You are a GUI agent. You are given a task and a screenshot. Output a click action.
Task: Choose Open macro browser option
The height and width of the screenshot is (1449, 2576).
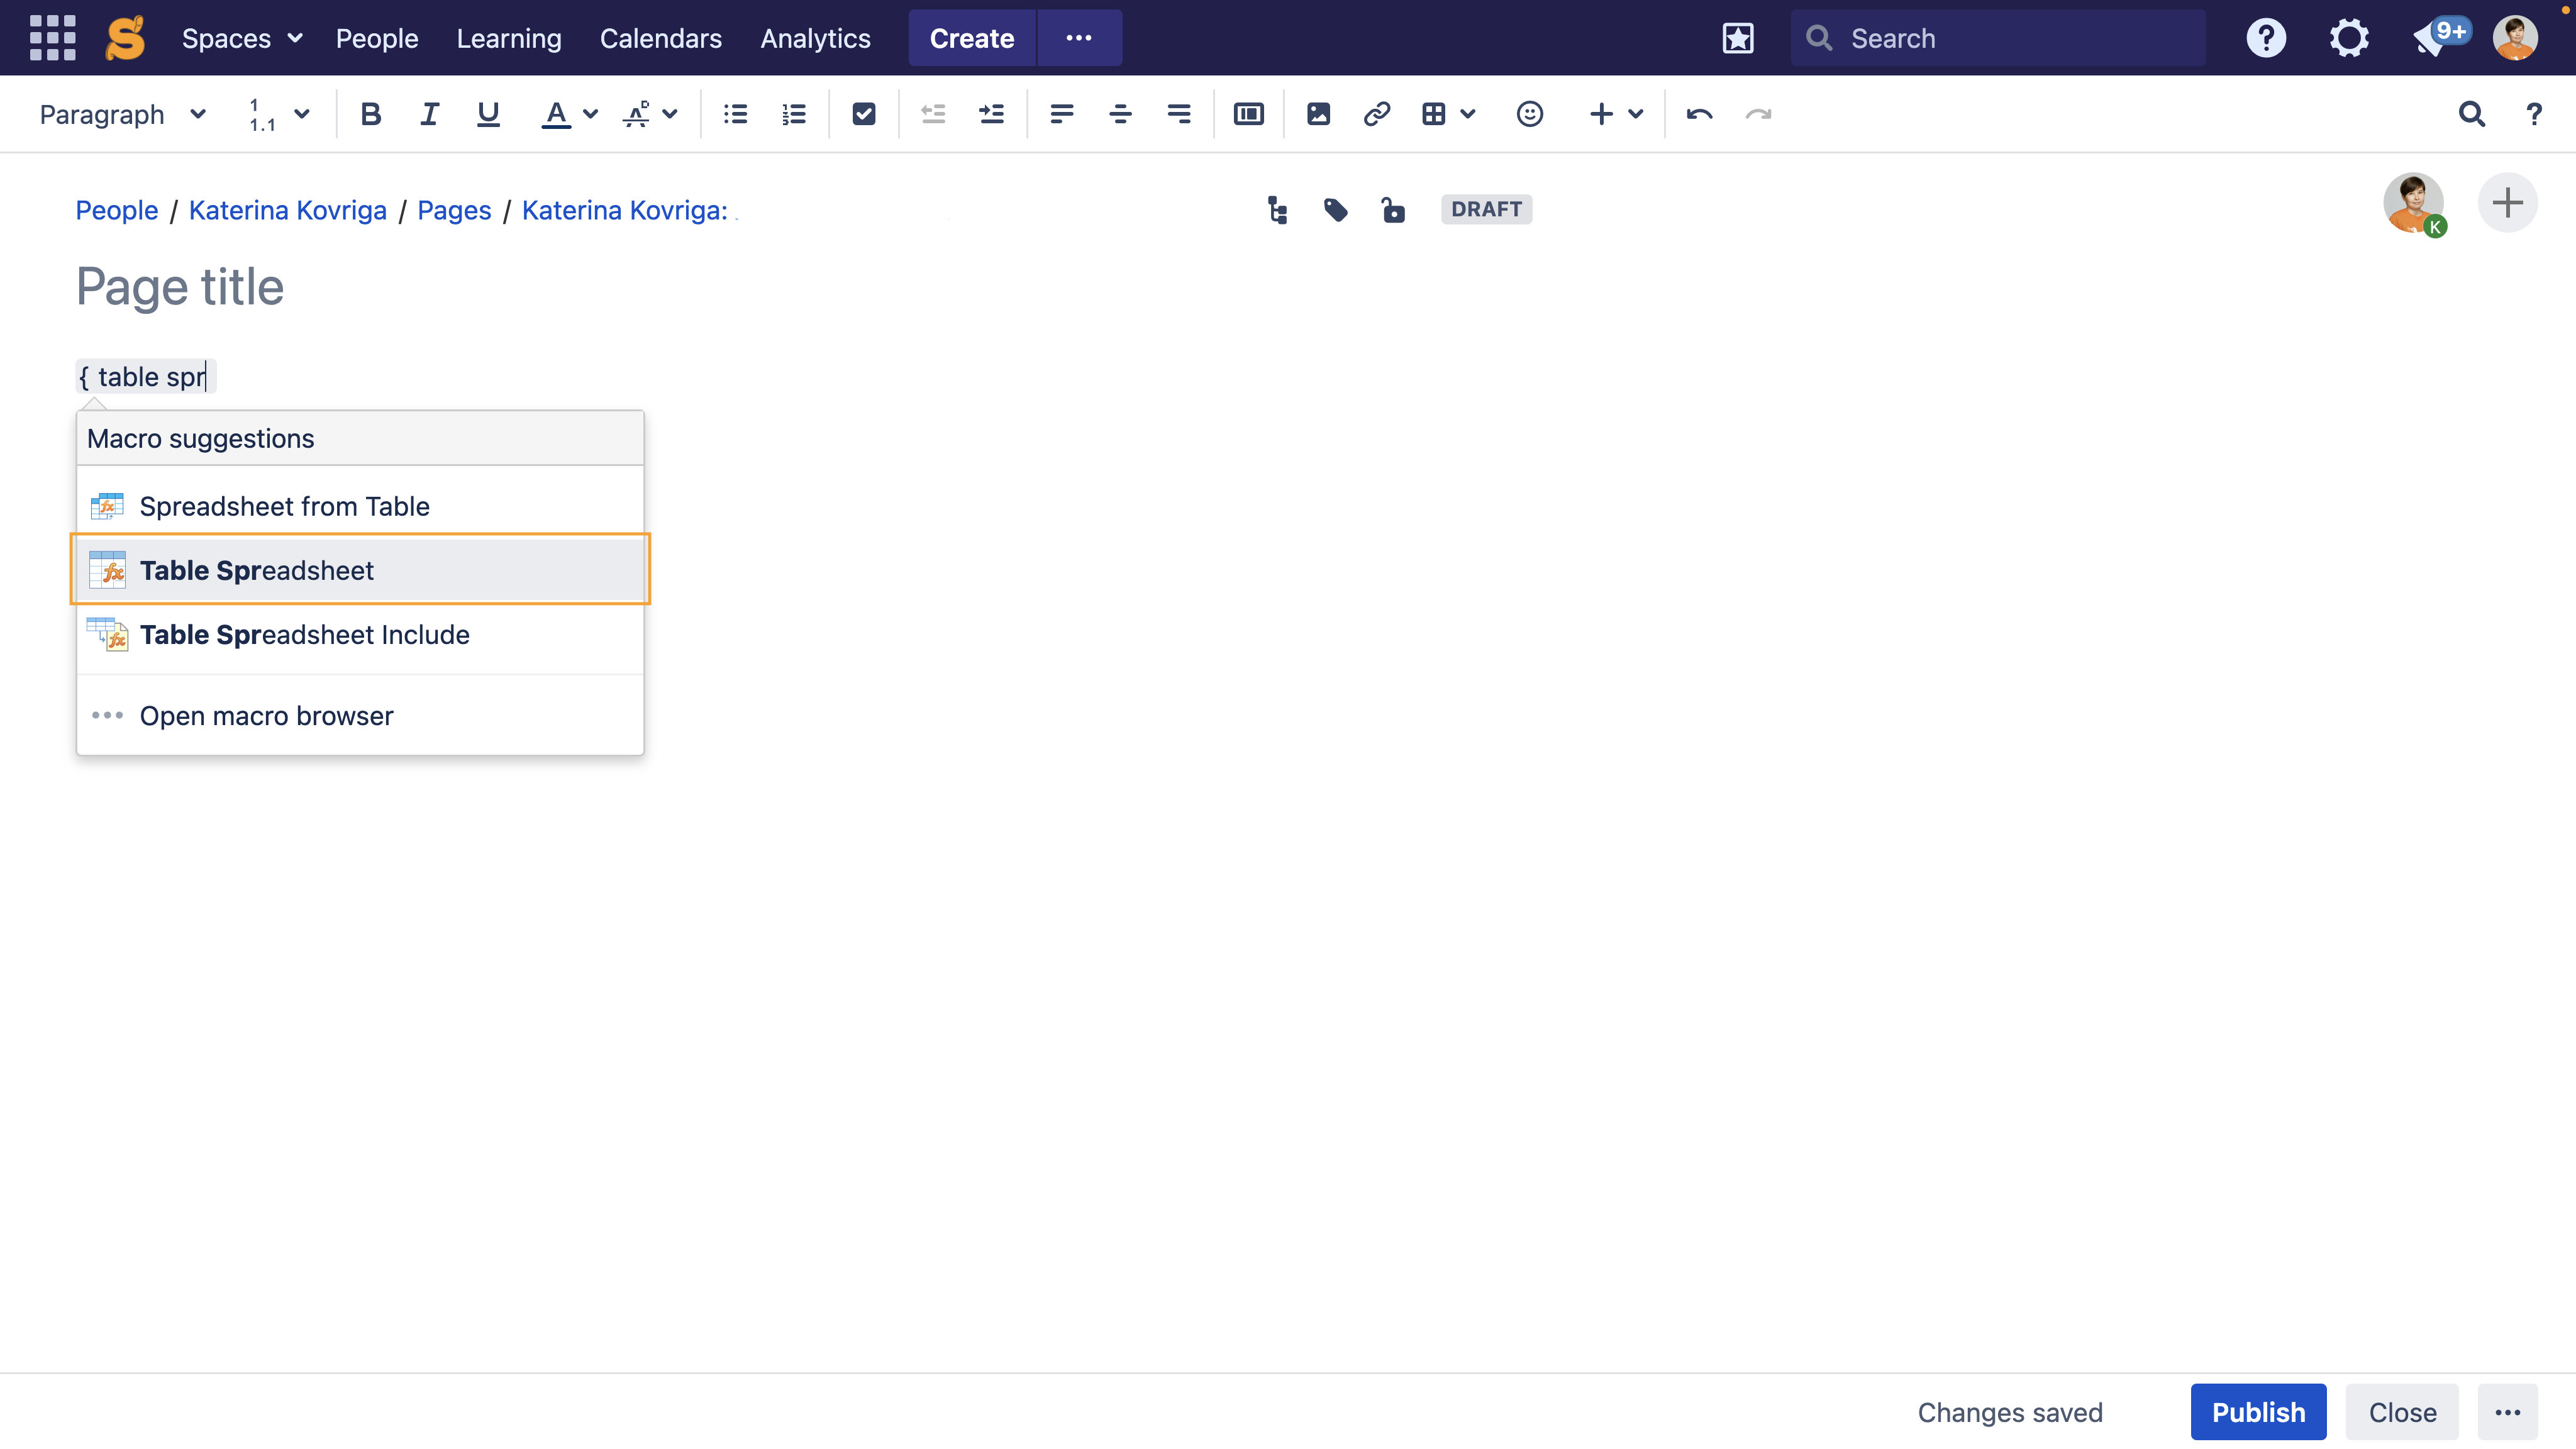point(266,716)
